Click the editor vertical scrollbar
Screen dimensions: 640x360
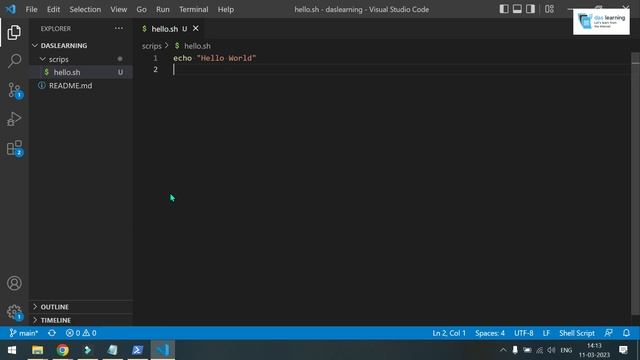(x=635, y=184)
